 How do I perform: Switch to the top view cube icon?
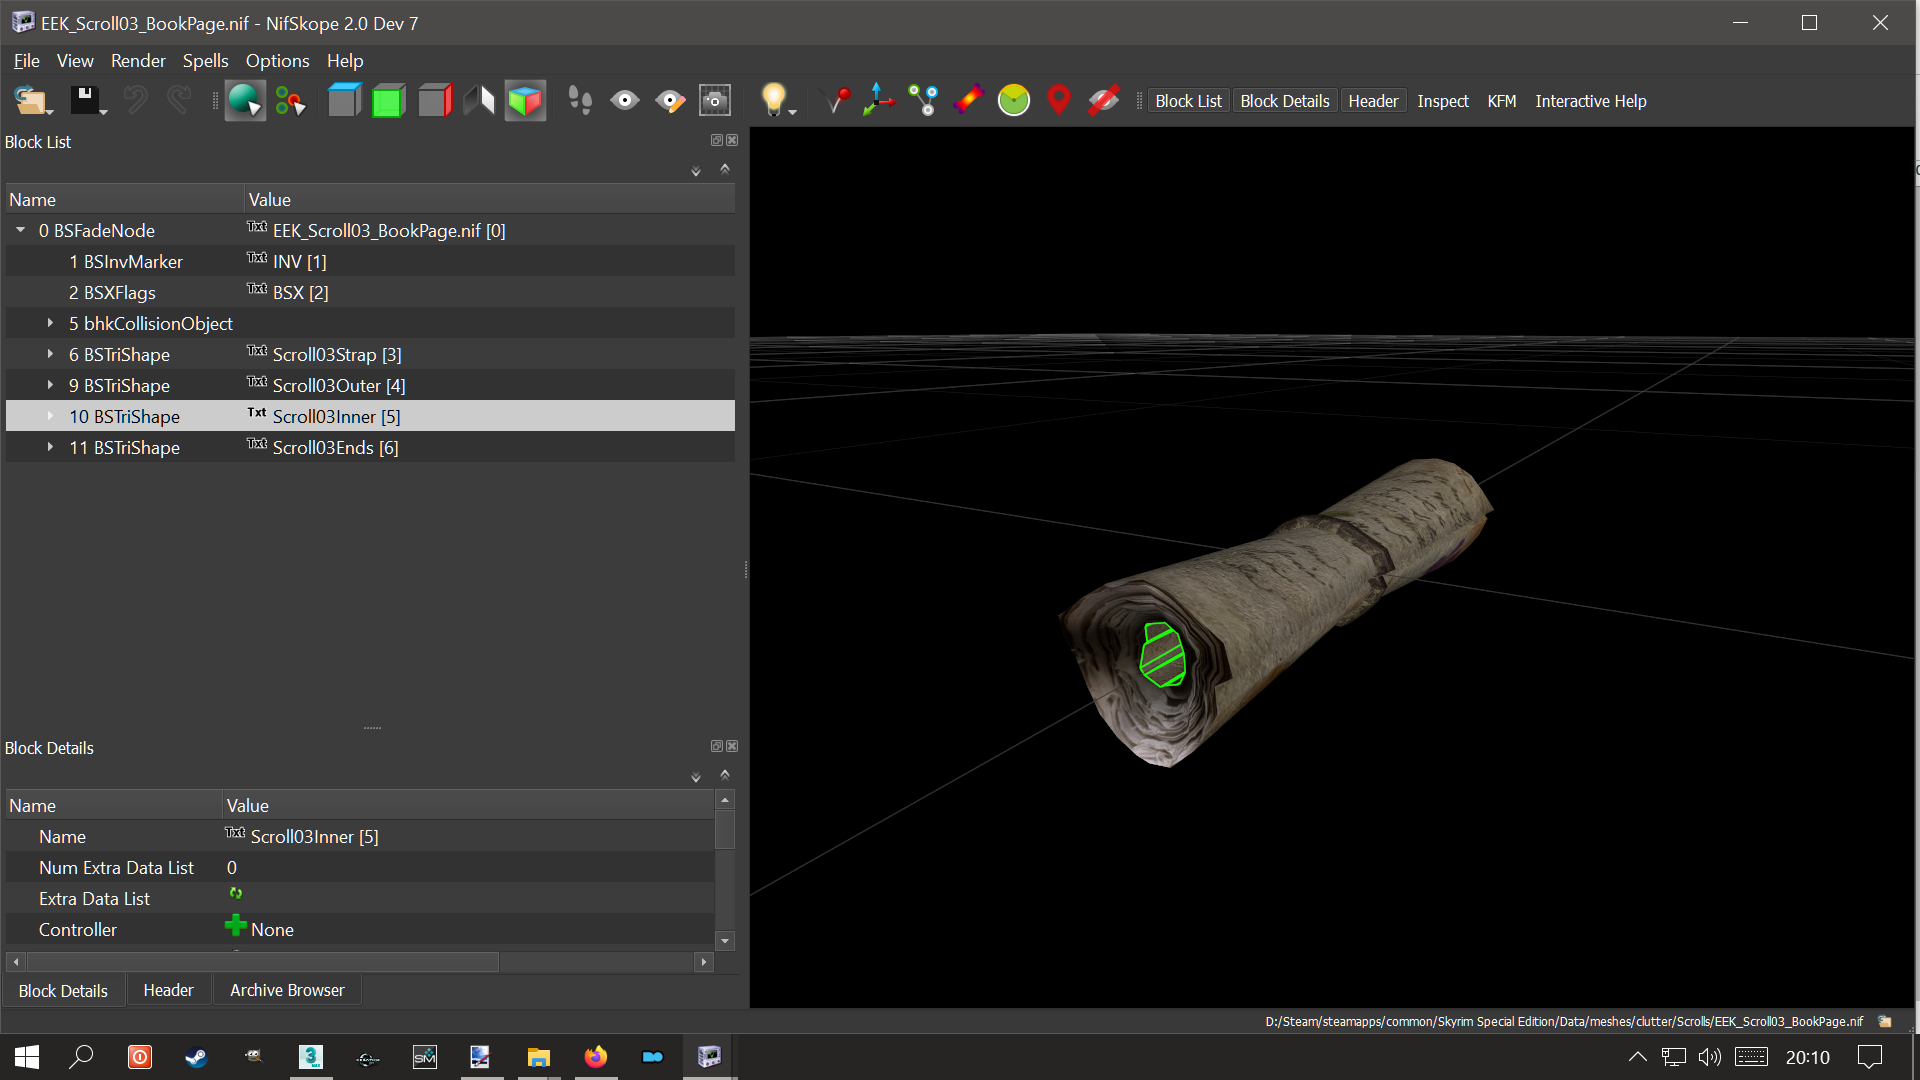tap(344, 100)
